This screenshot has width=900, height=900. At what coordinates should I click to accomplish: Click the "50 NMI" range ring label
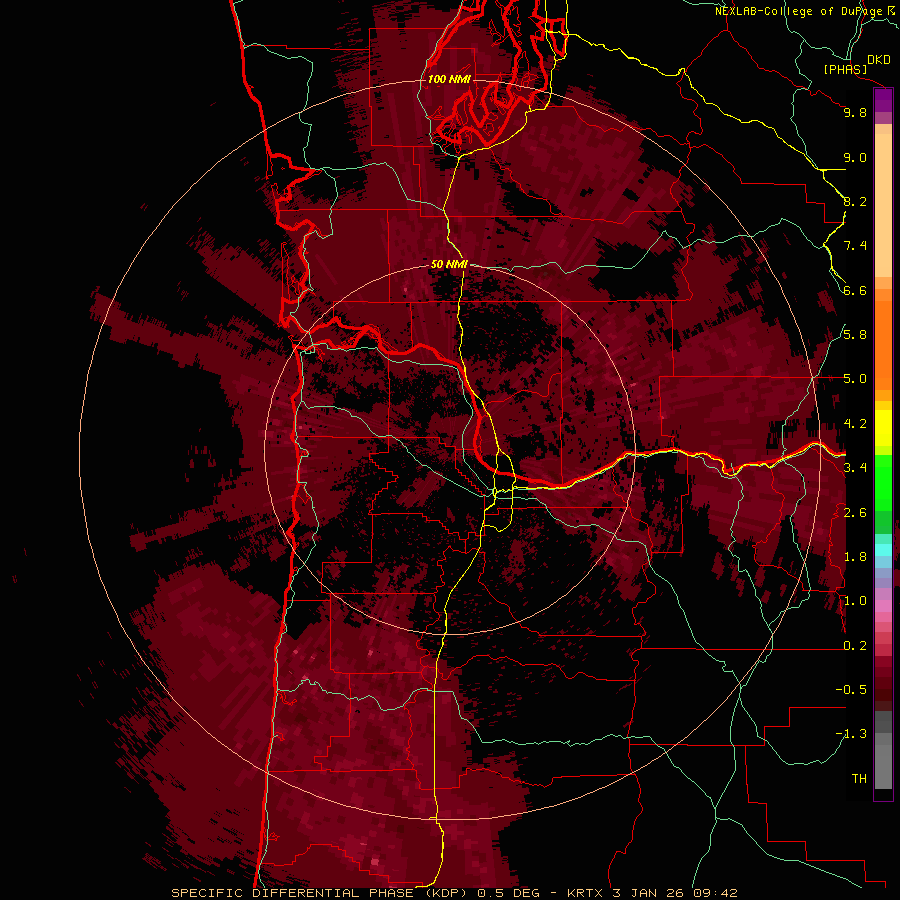coord(449,264)
